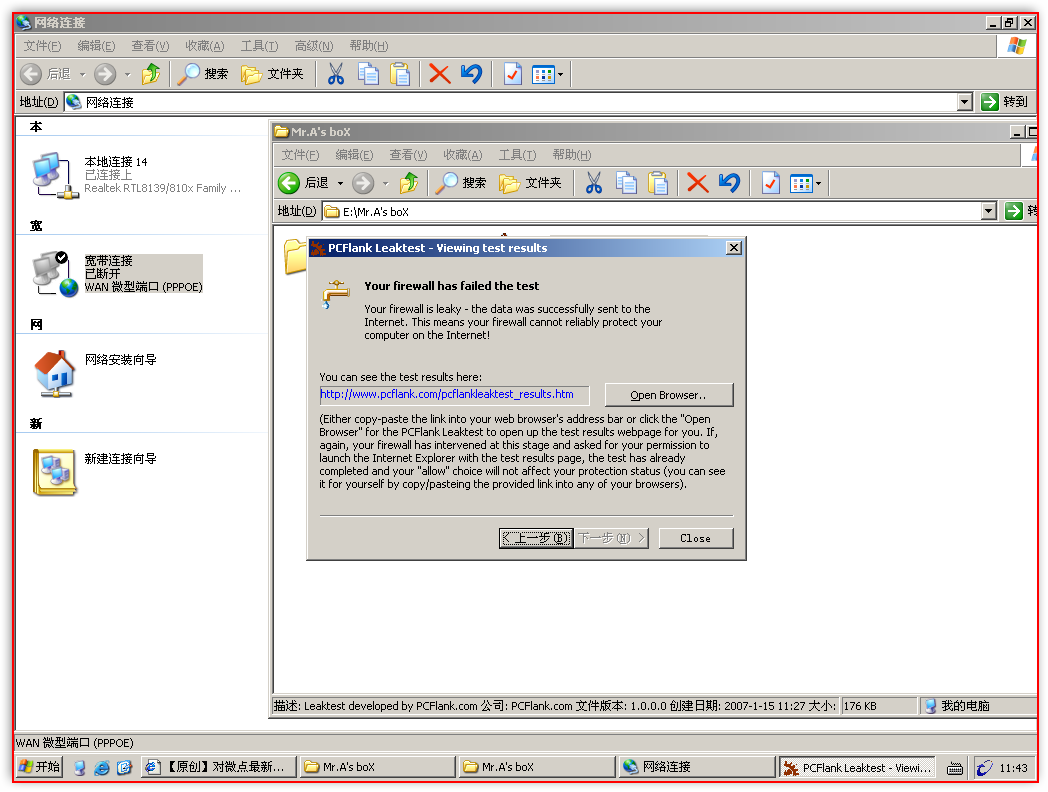Click the 11:43 clock in tray
The height and width of the screenshot is (792, 1048).
tap(1013, 768)
